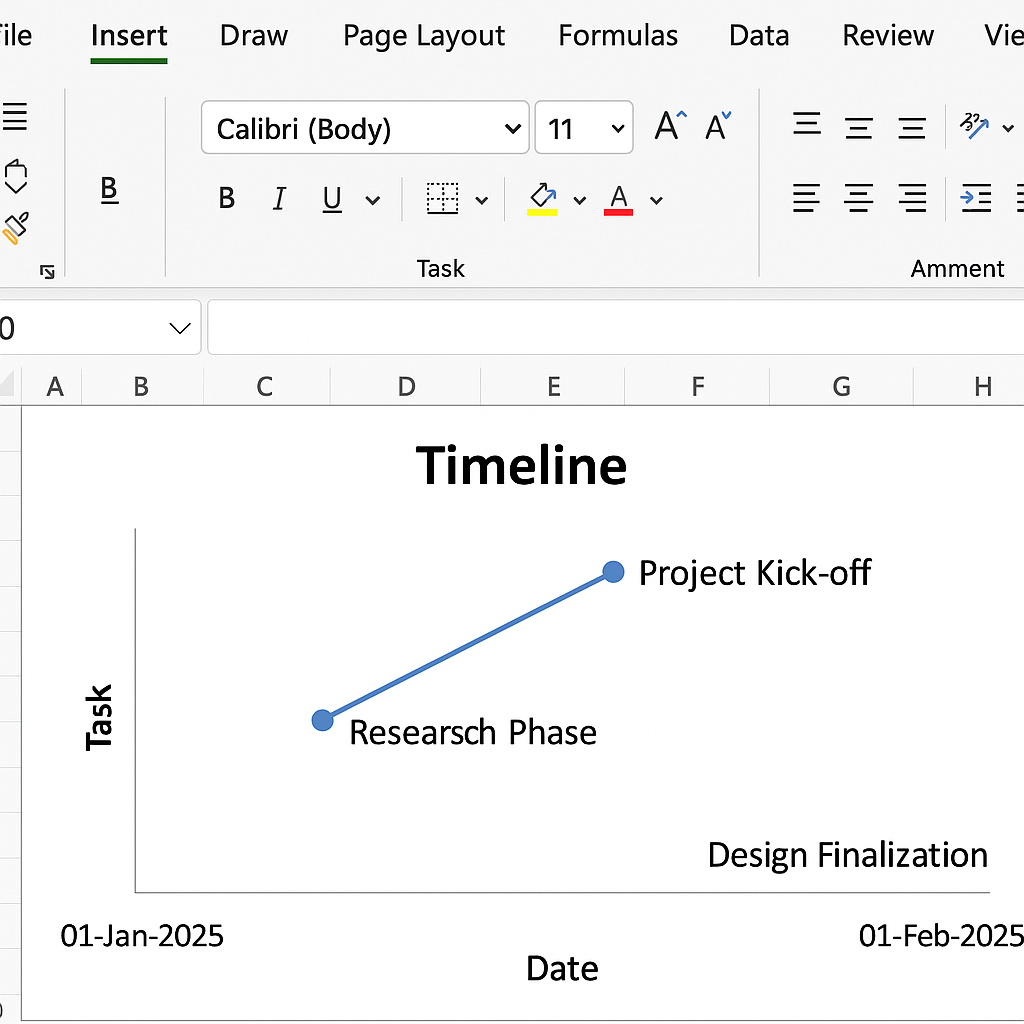Increase font size with the larger A icon
The height and width of the screenshot is (1024, 1024).
click(x=670, y=127)
